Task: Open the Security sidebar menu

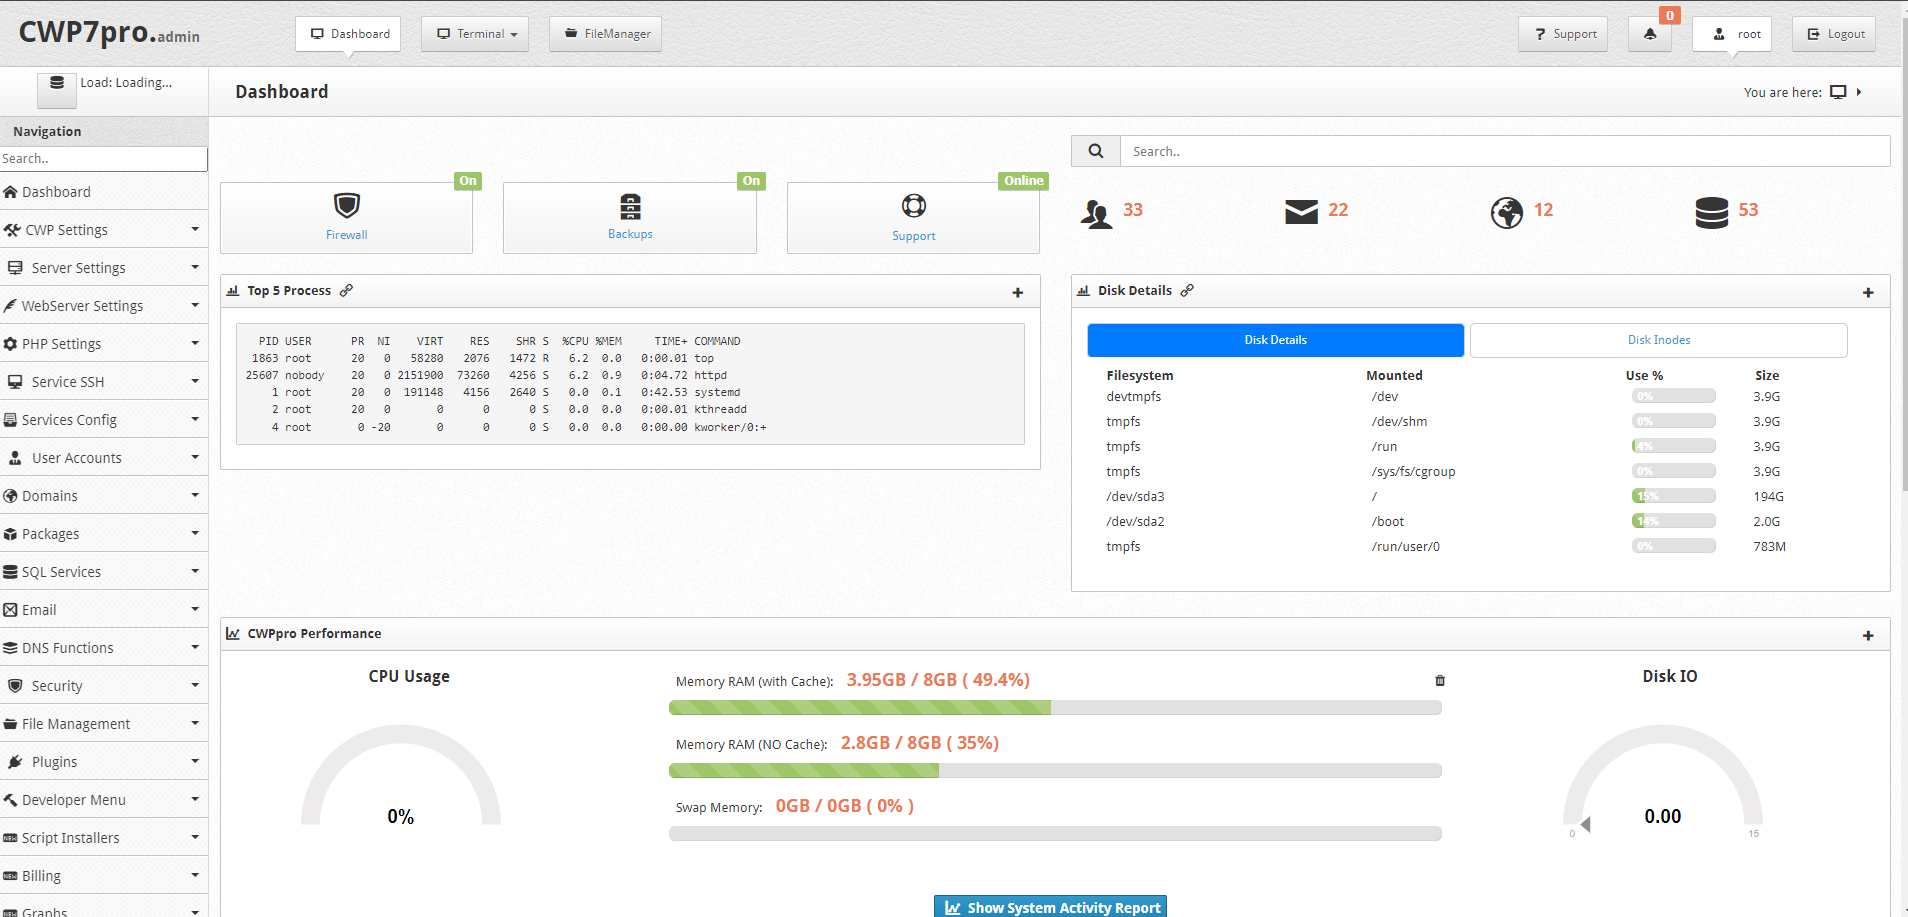Action: [104, 686]
